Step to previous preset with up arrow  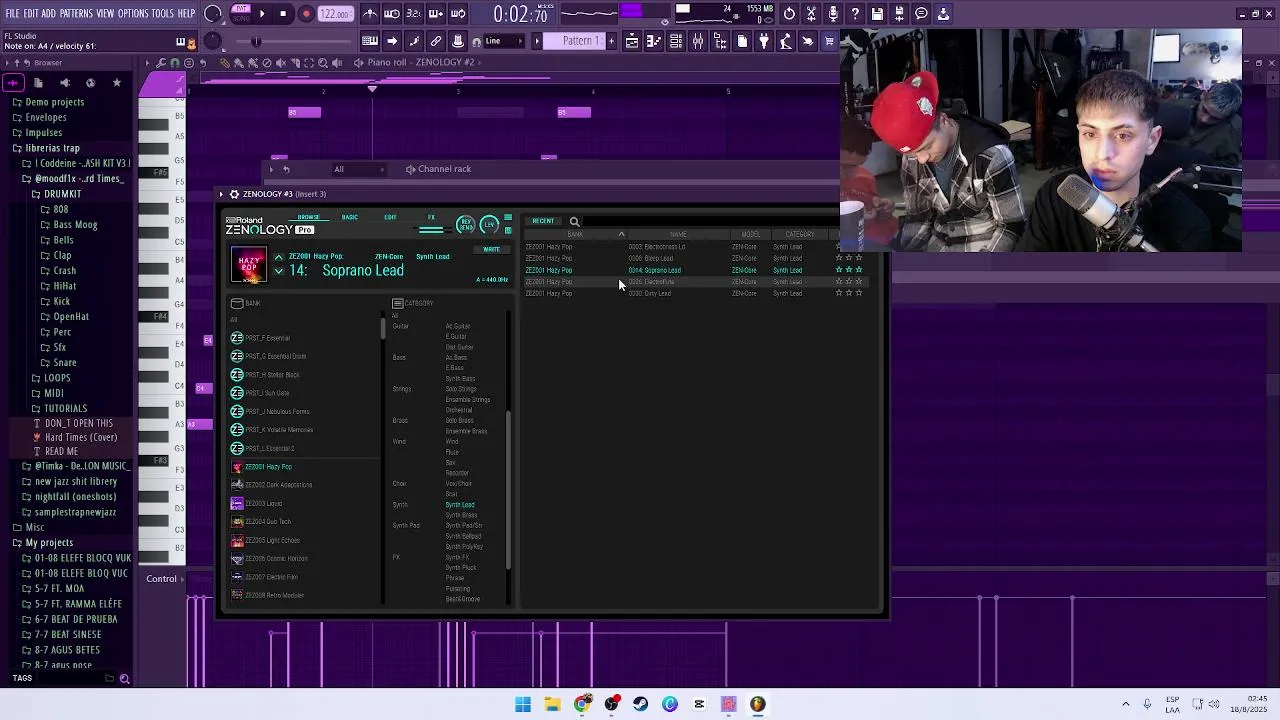279,257
